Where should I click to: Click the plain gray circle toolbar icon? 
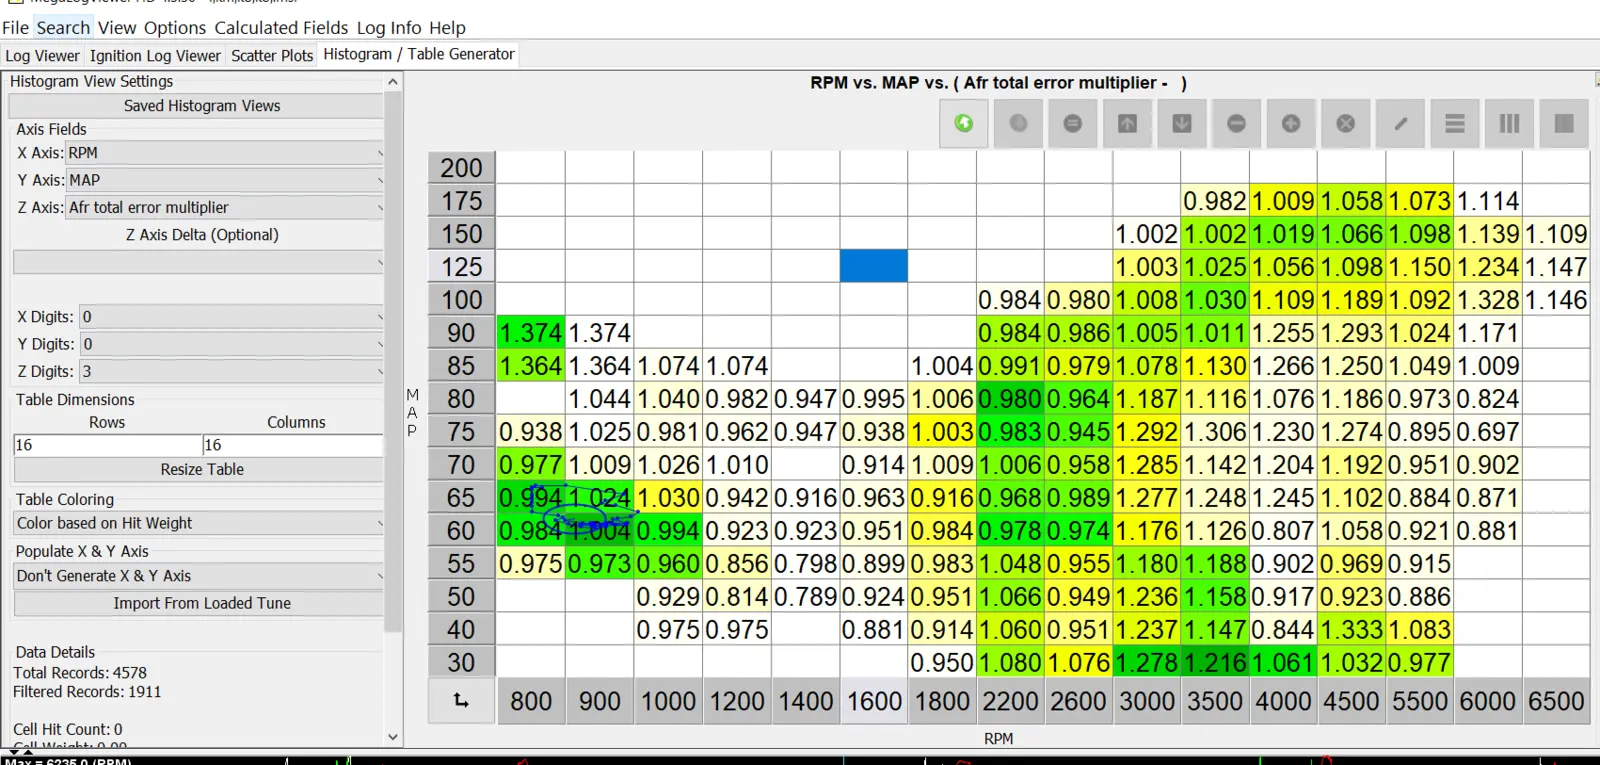[1018, 123]
